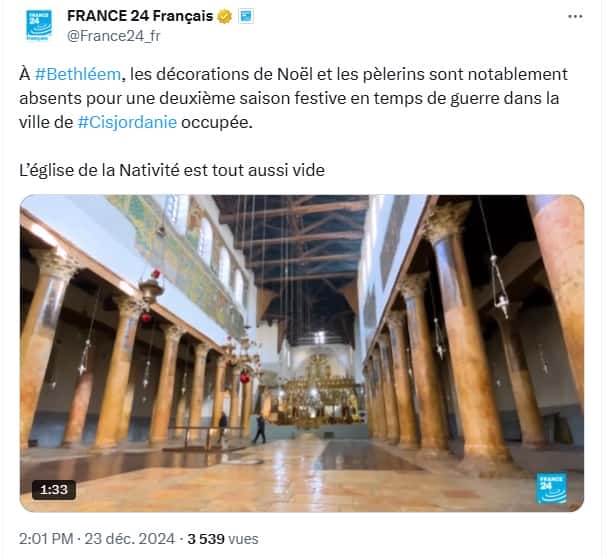Click the square affiliate badge beside the name
Viewport: 616px width, 558px height.
point(246,17)
